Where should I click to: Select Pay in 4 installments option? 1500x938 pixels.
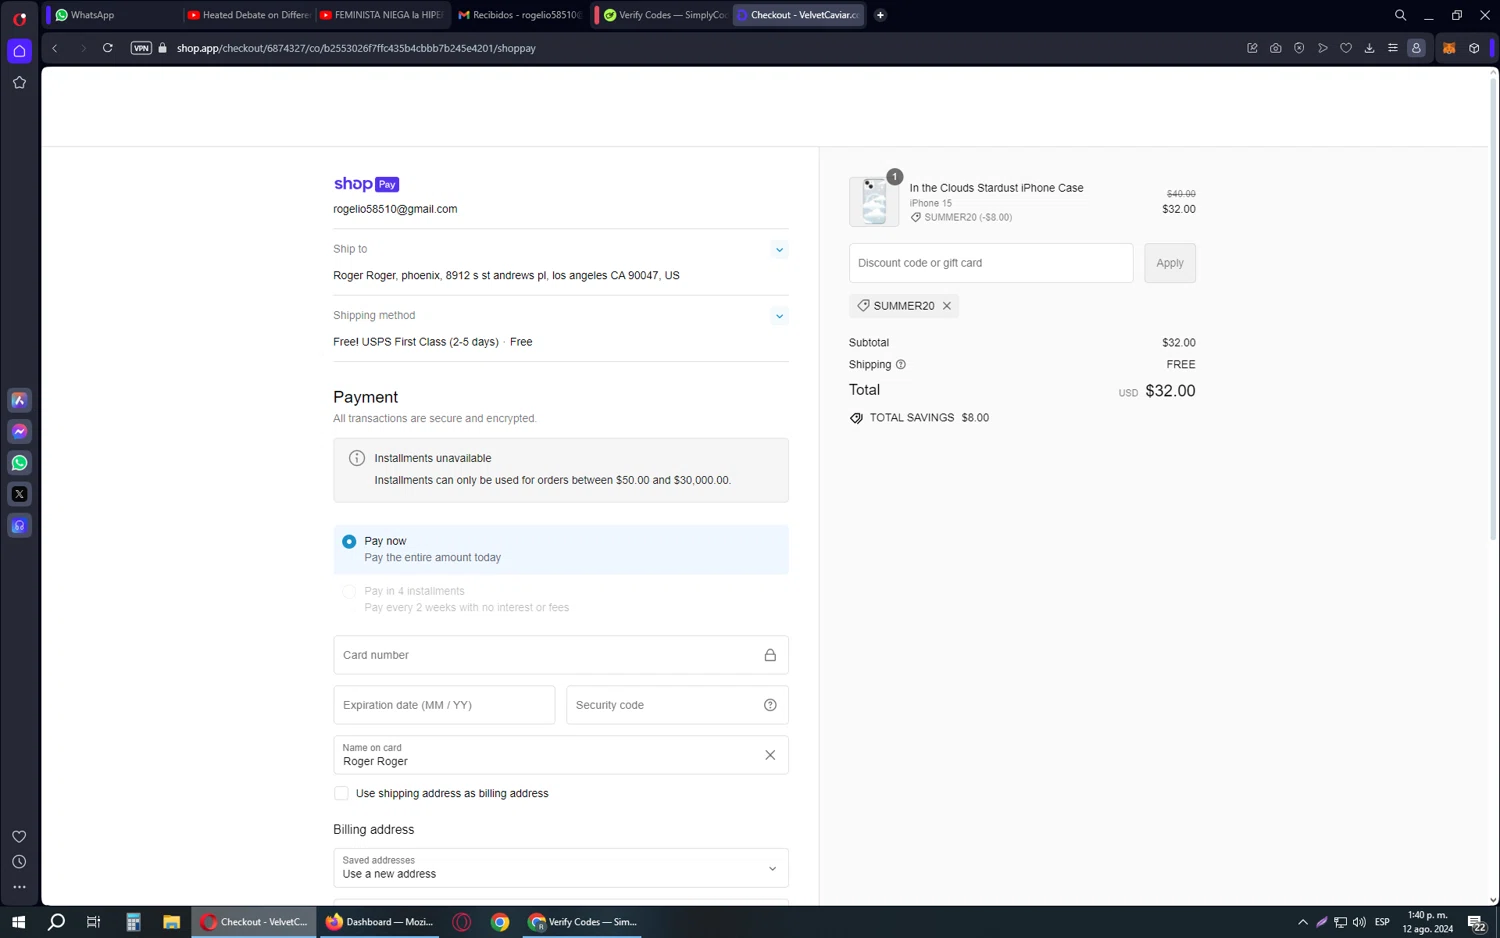349,592
